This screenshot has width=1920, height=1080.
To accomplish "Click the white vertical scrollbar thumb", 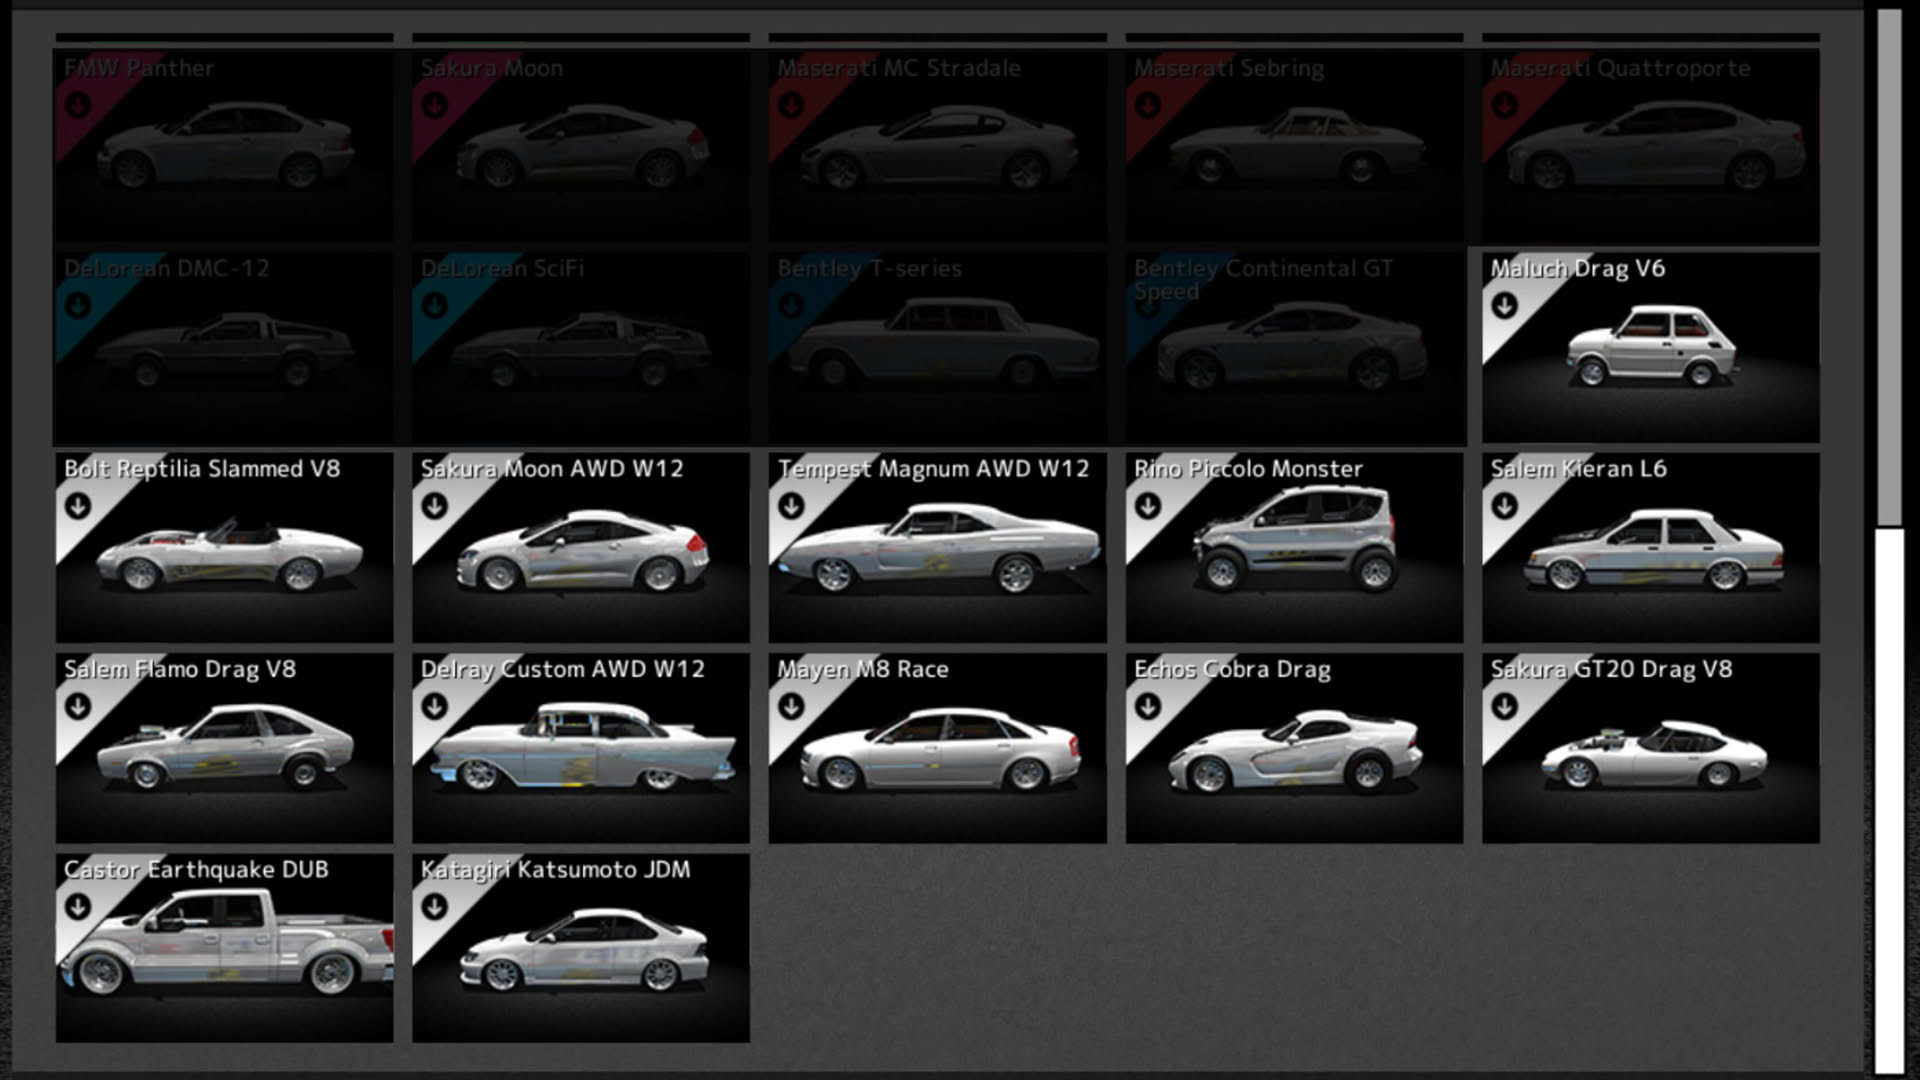I will 1889,800.
